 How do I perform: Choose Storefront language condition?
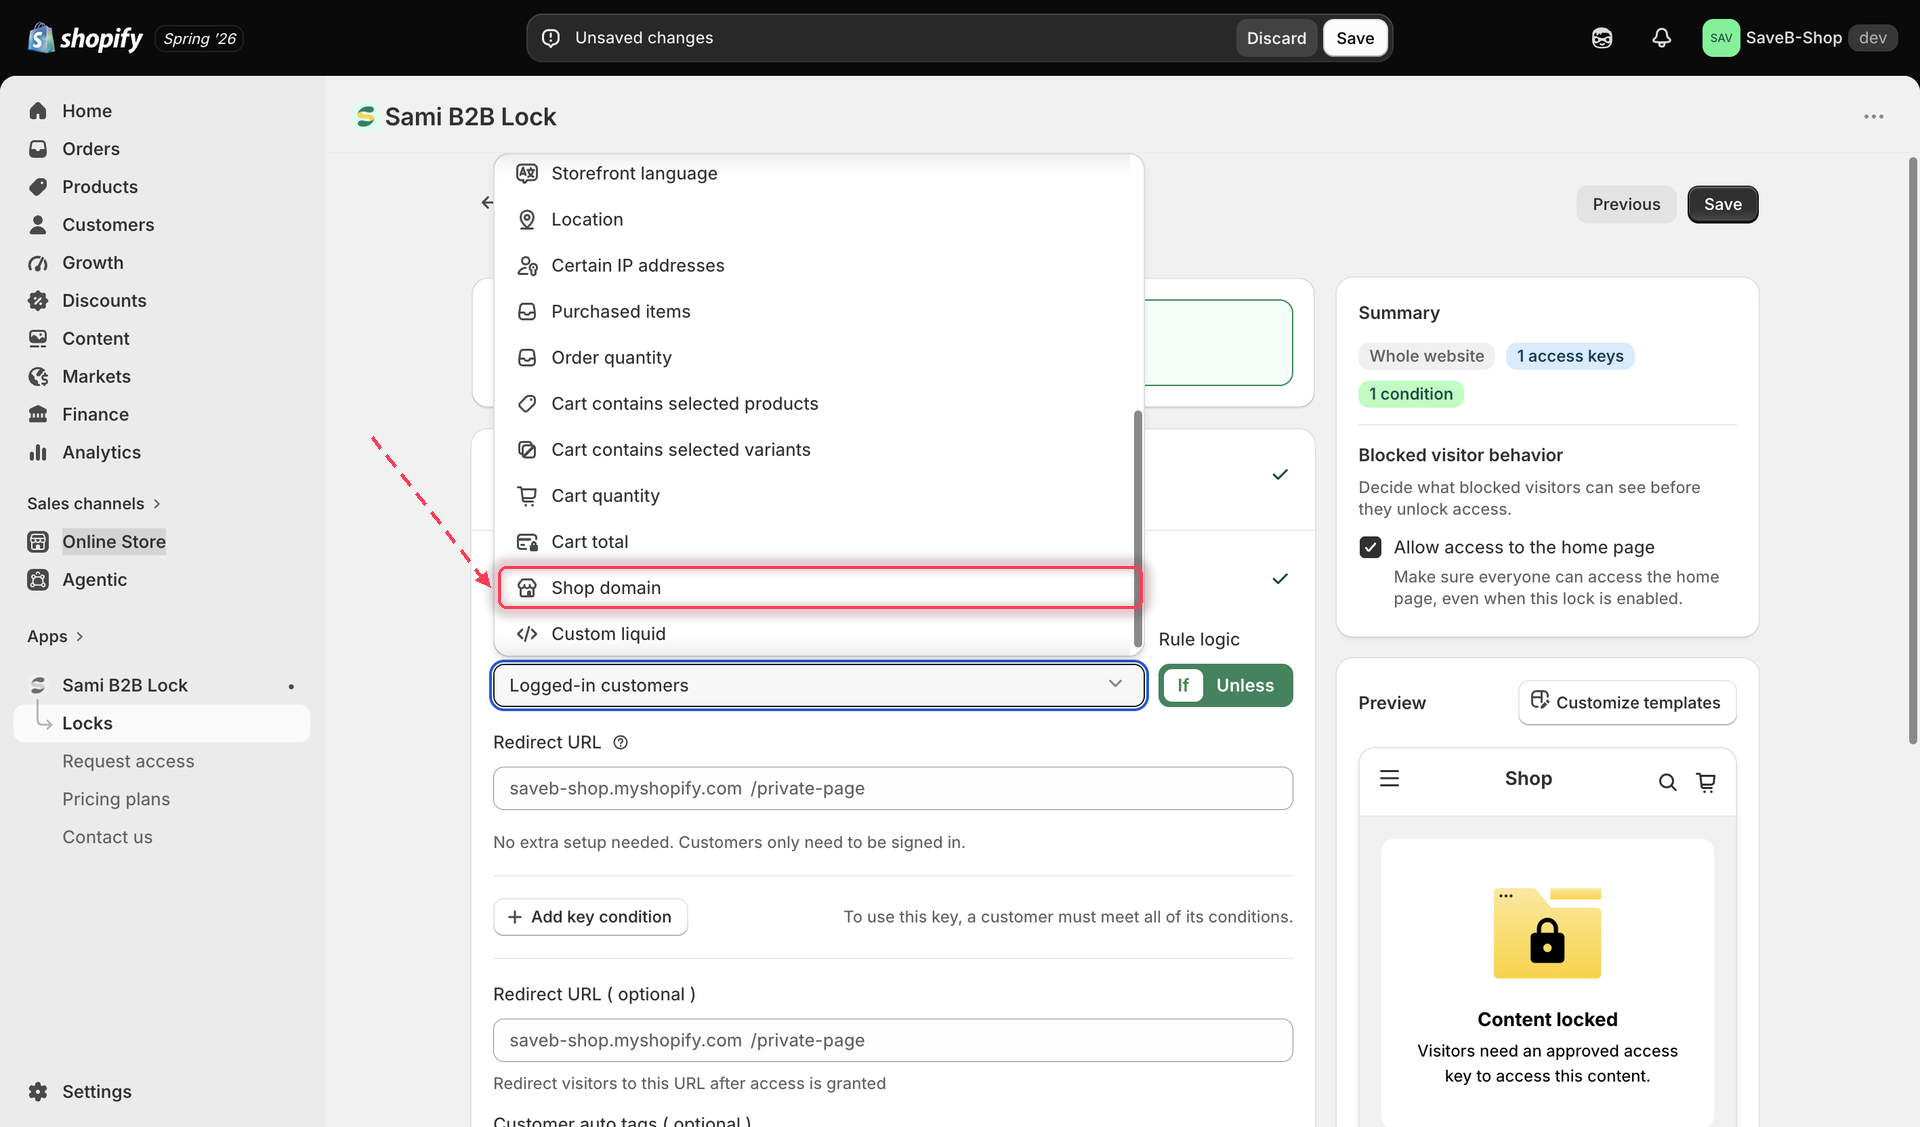click(x=816, y=174)
